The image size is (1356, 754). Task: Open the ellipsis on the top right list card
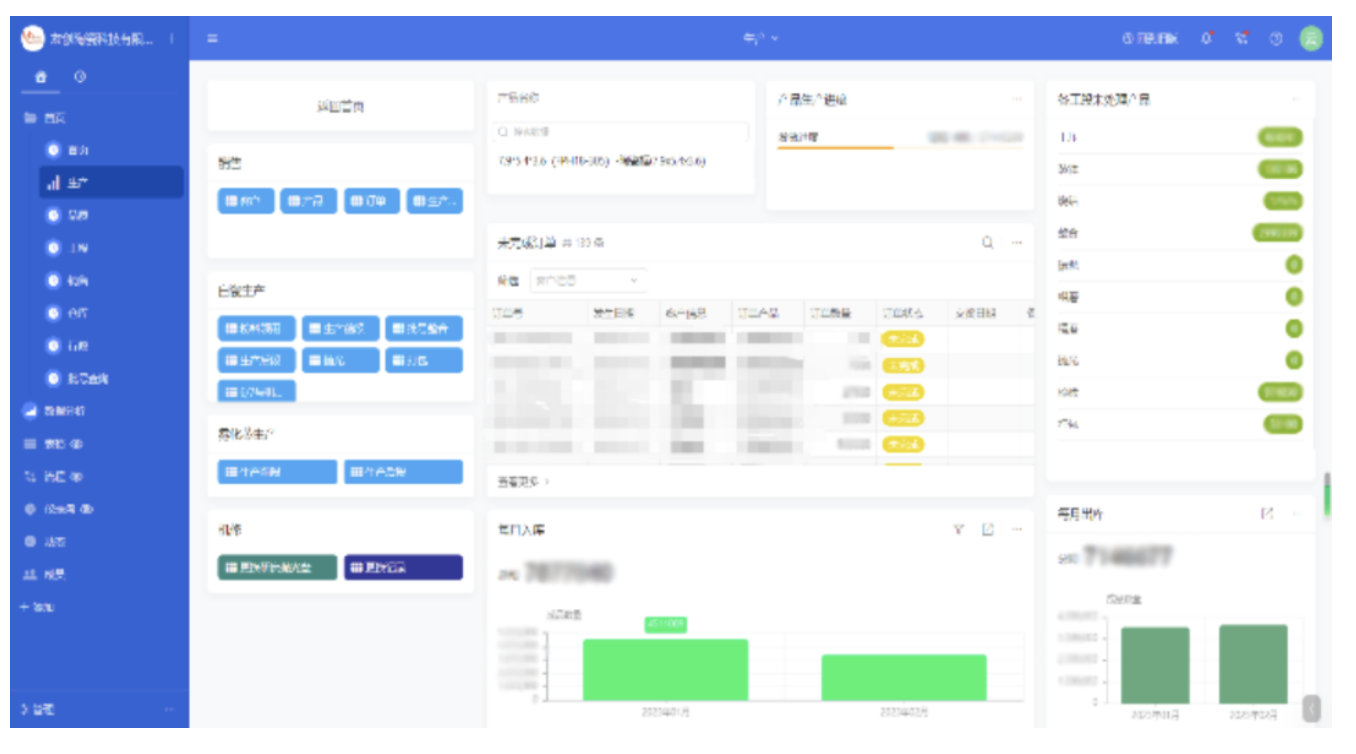[x=1296, y=99]
